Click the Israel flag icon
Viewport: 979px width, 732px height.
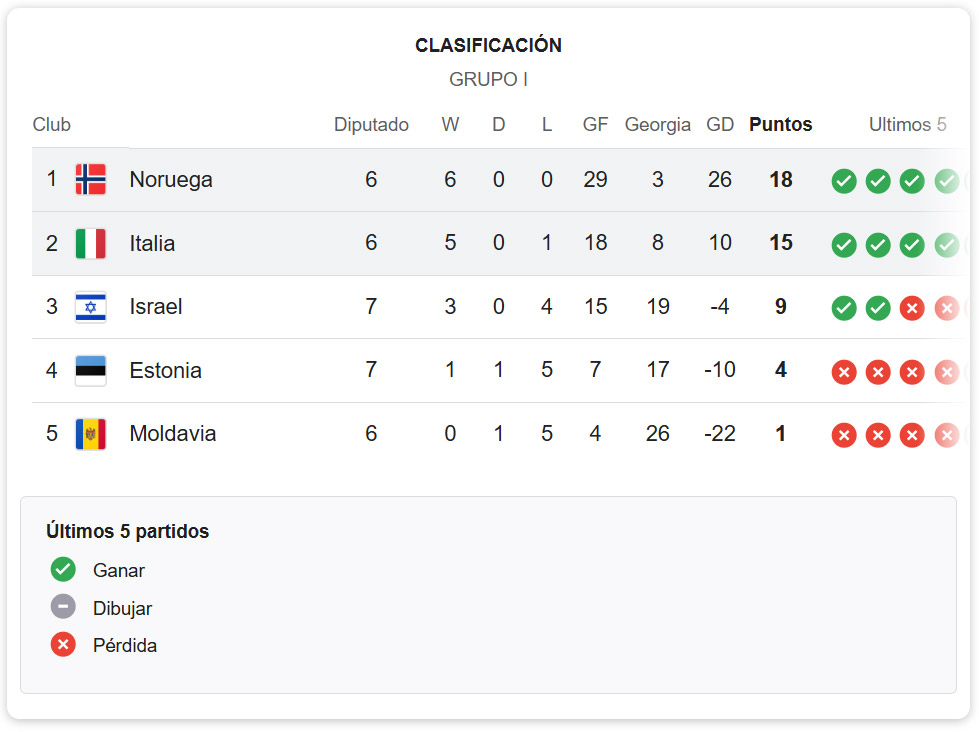[91, 307]
